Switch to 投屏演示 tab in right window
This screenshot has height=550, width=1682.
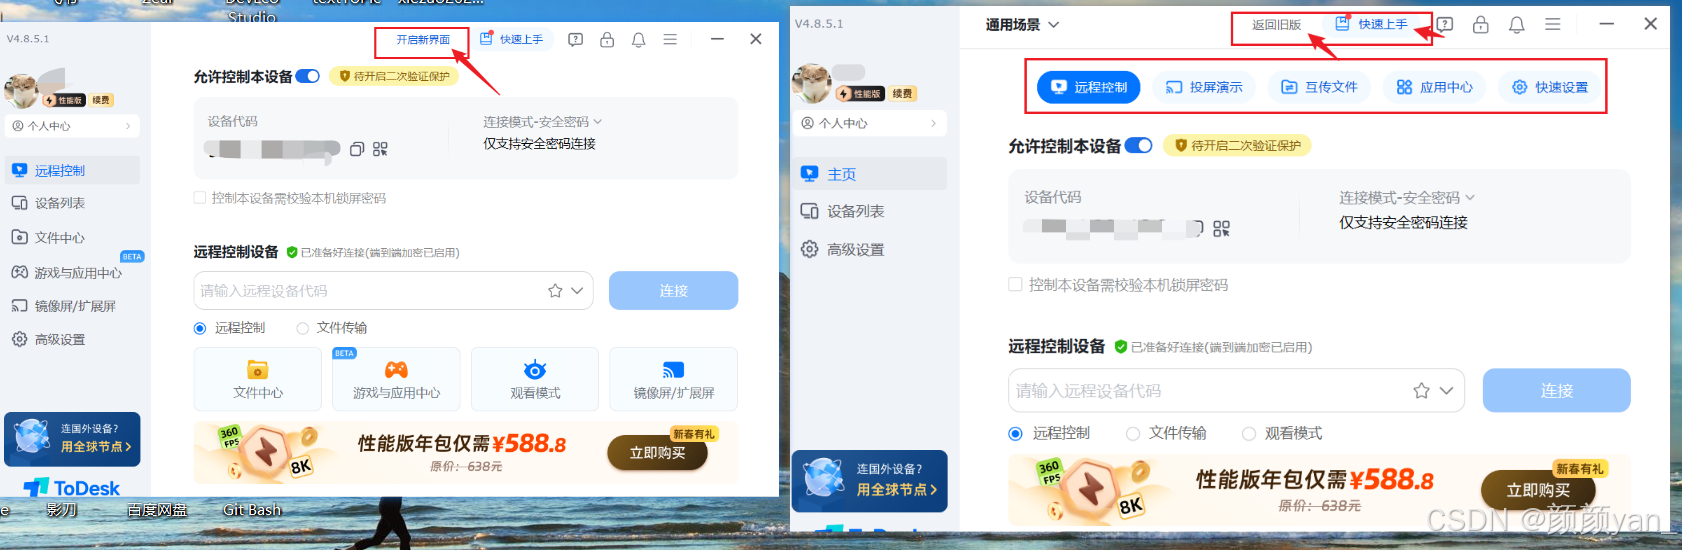[x=1204, y=87]
